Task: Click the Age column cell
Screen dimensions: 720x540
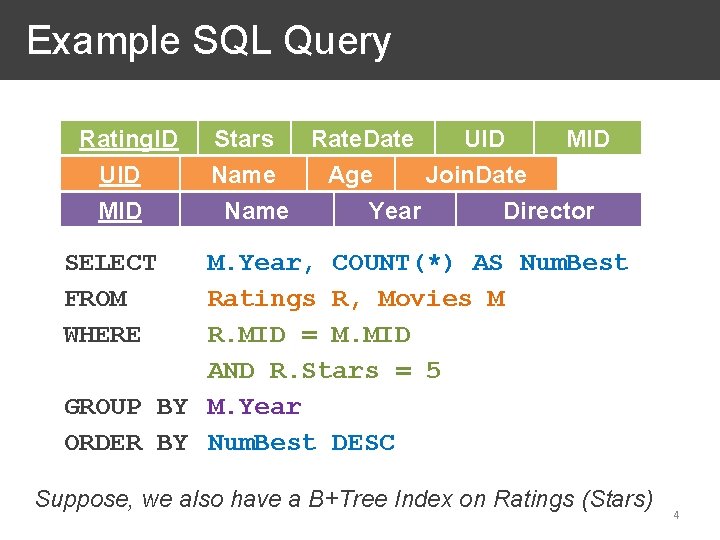Action: 351,174
